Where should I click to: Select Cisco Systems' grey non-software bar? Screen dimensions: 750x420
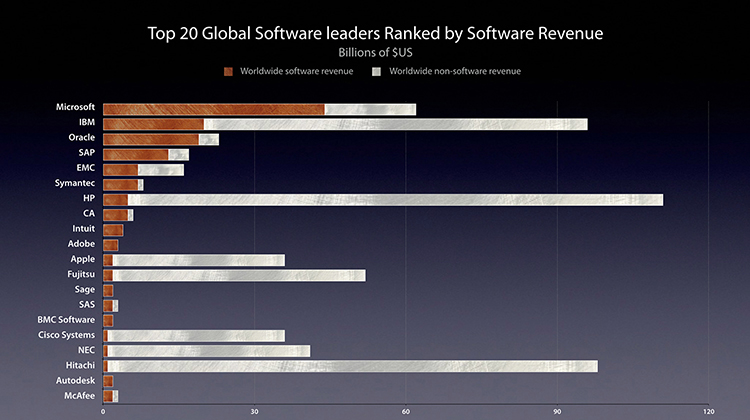pyautogui.click(x=196, y=336)
